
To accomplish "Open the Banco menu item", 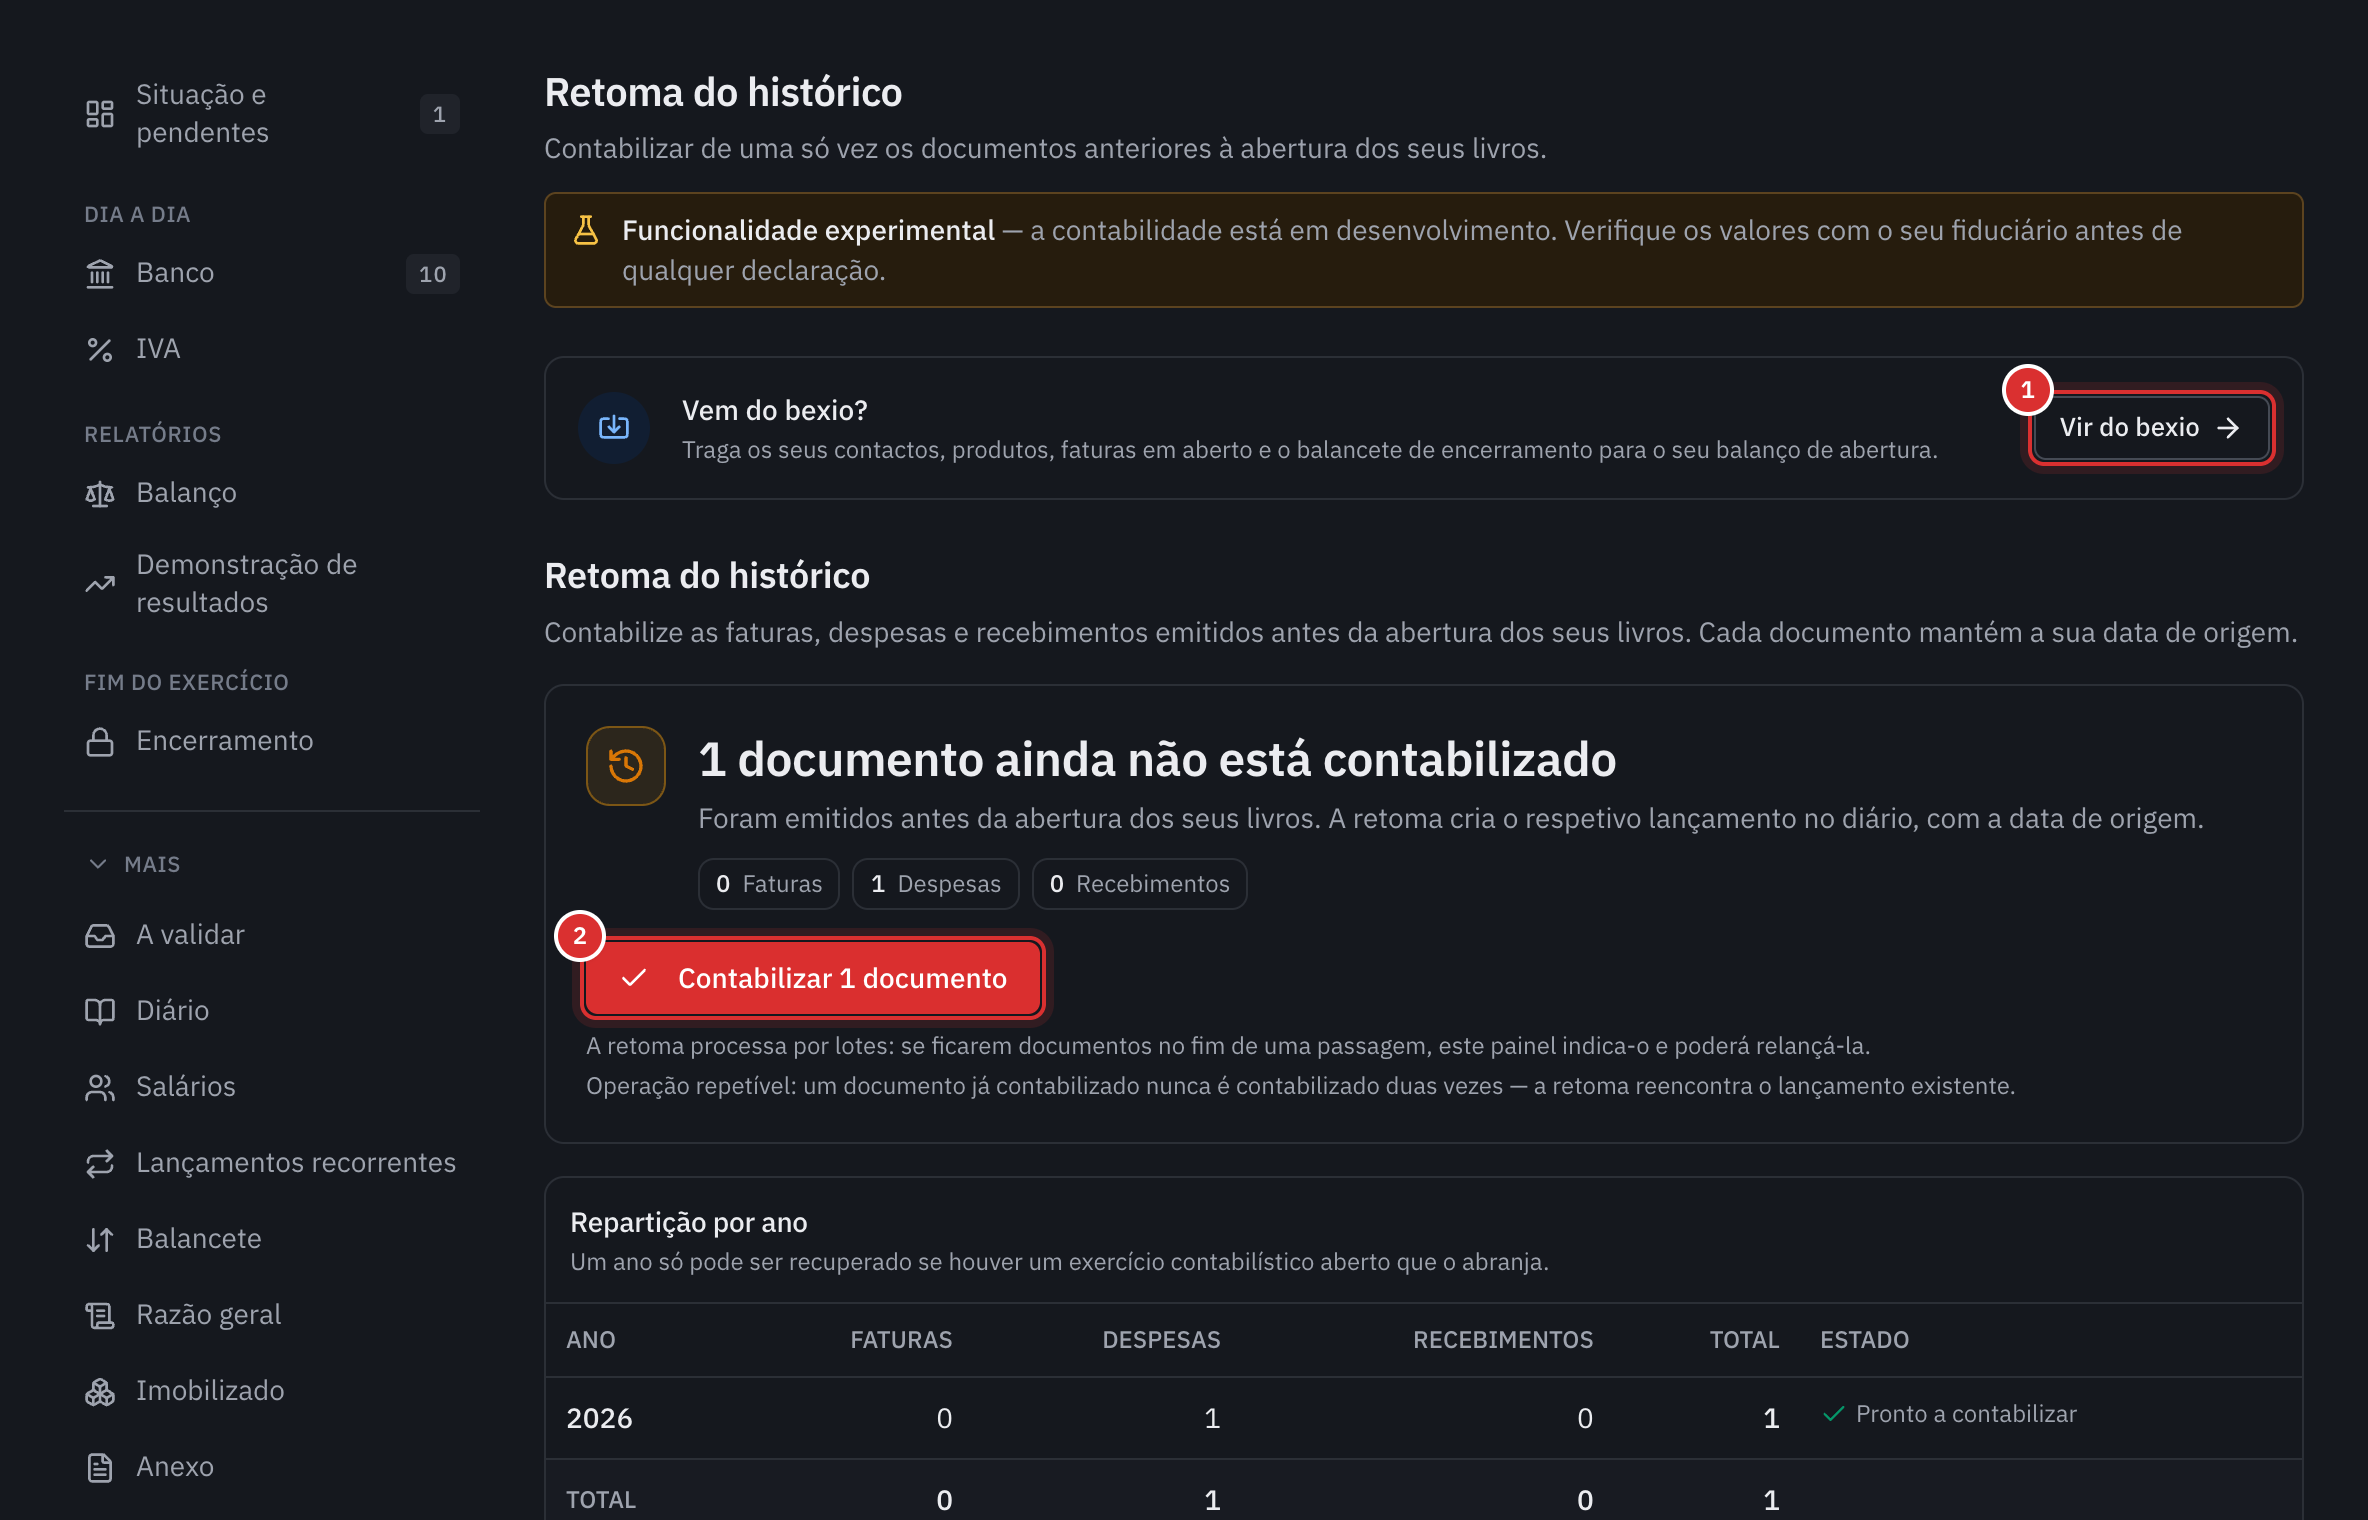I will [272, 273].
